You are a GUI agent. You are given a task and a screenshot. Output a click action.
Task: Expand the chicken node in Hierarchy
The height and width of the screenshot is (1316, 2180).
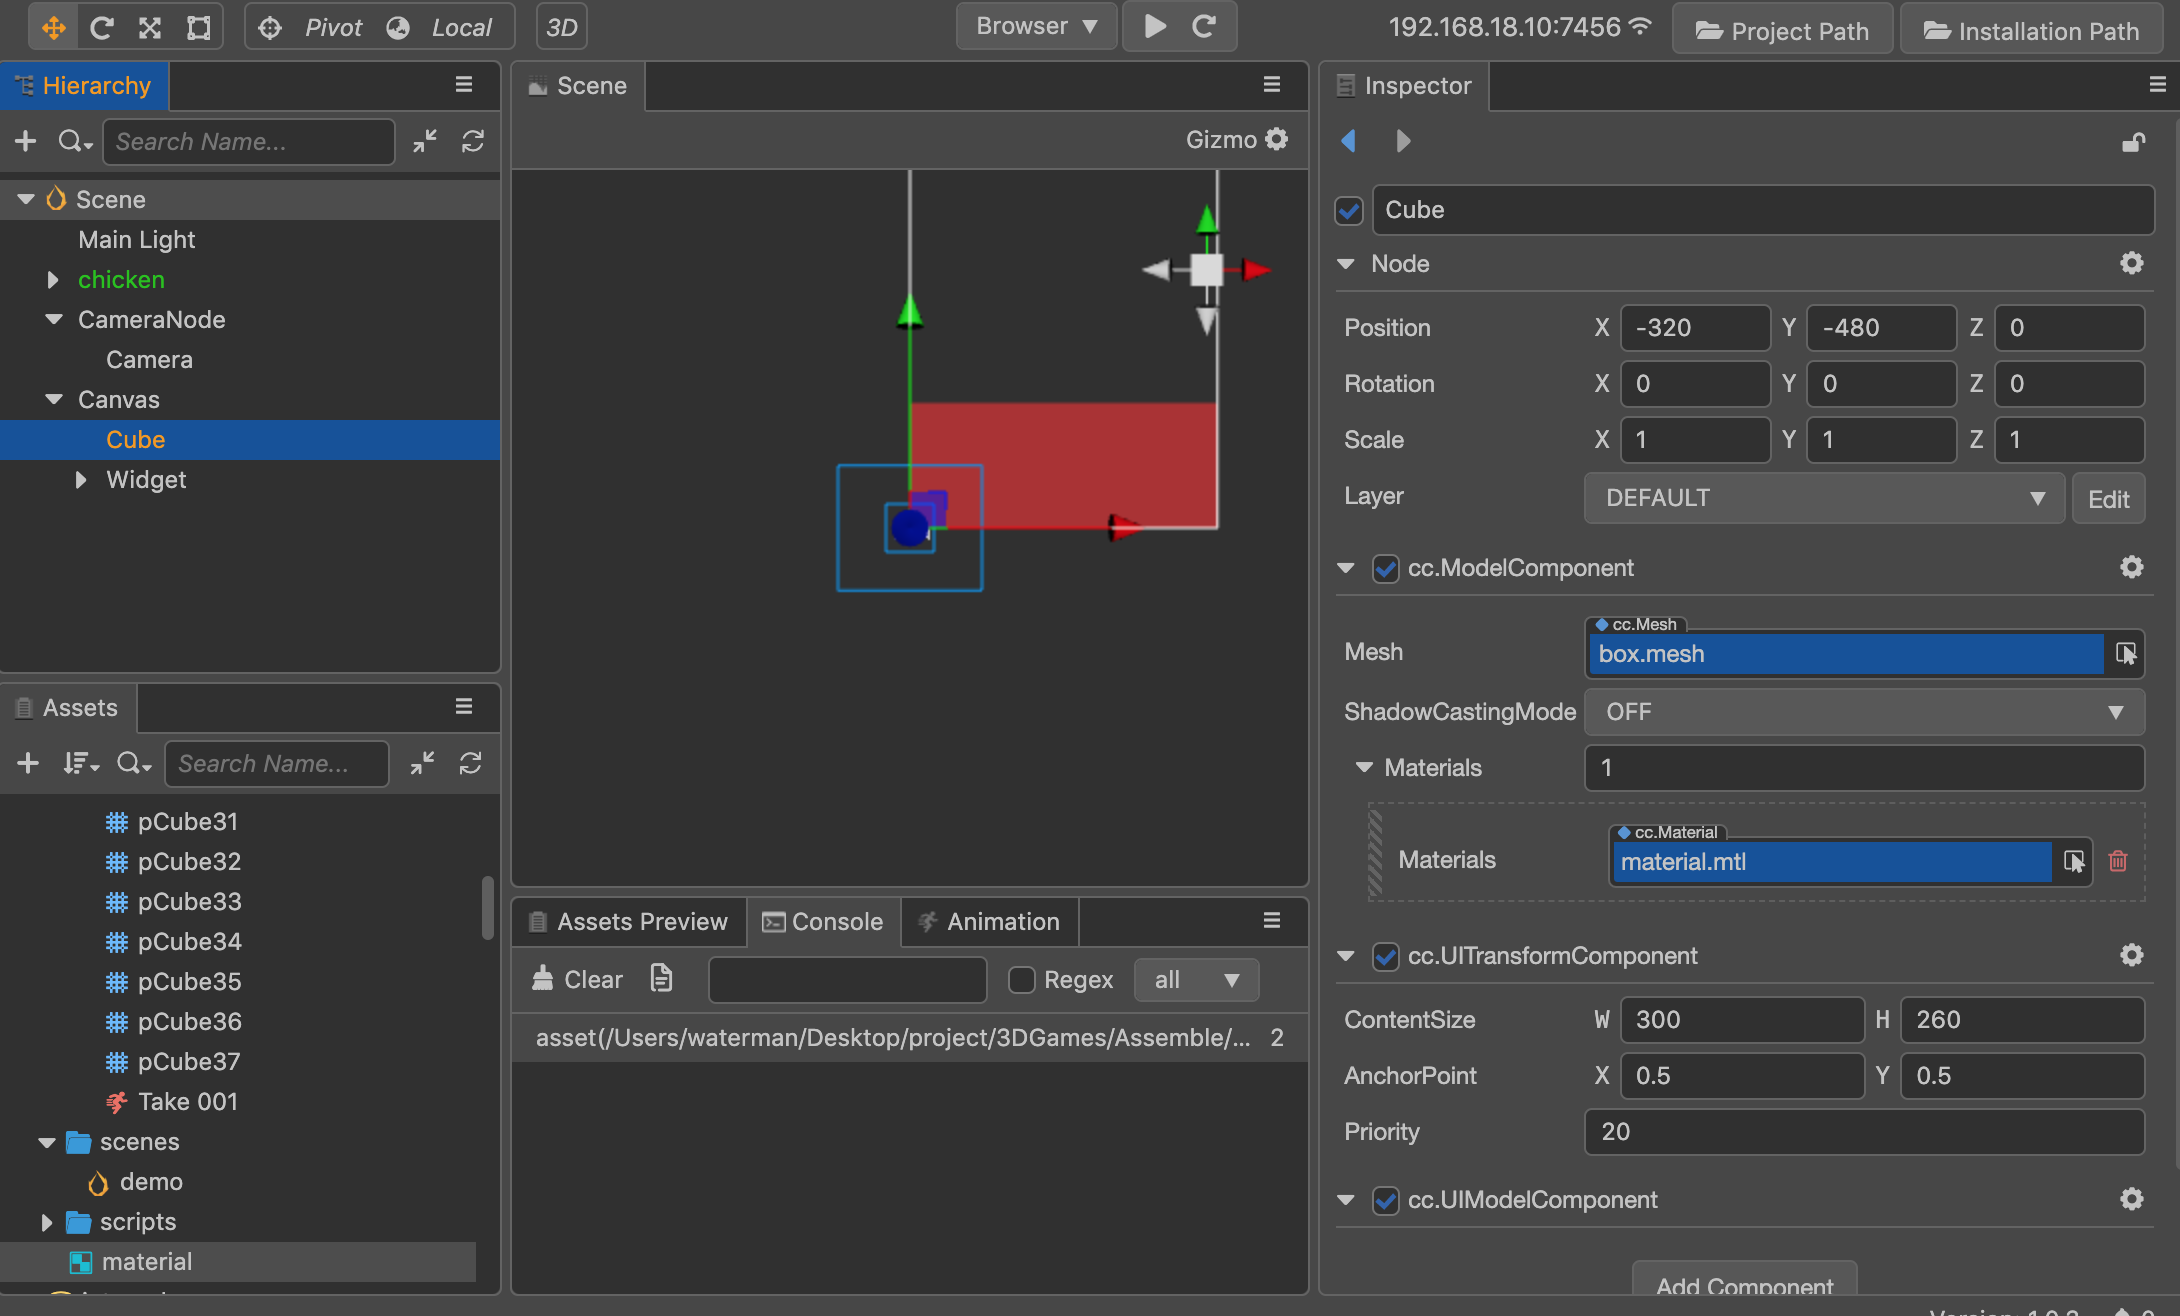point(53,280)
